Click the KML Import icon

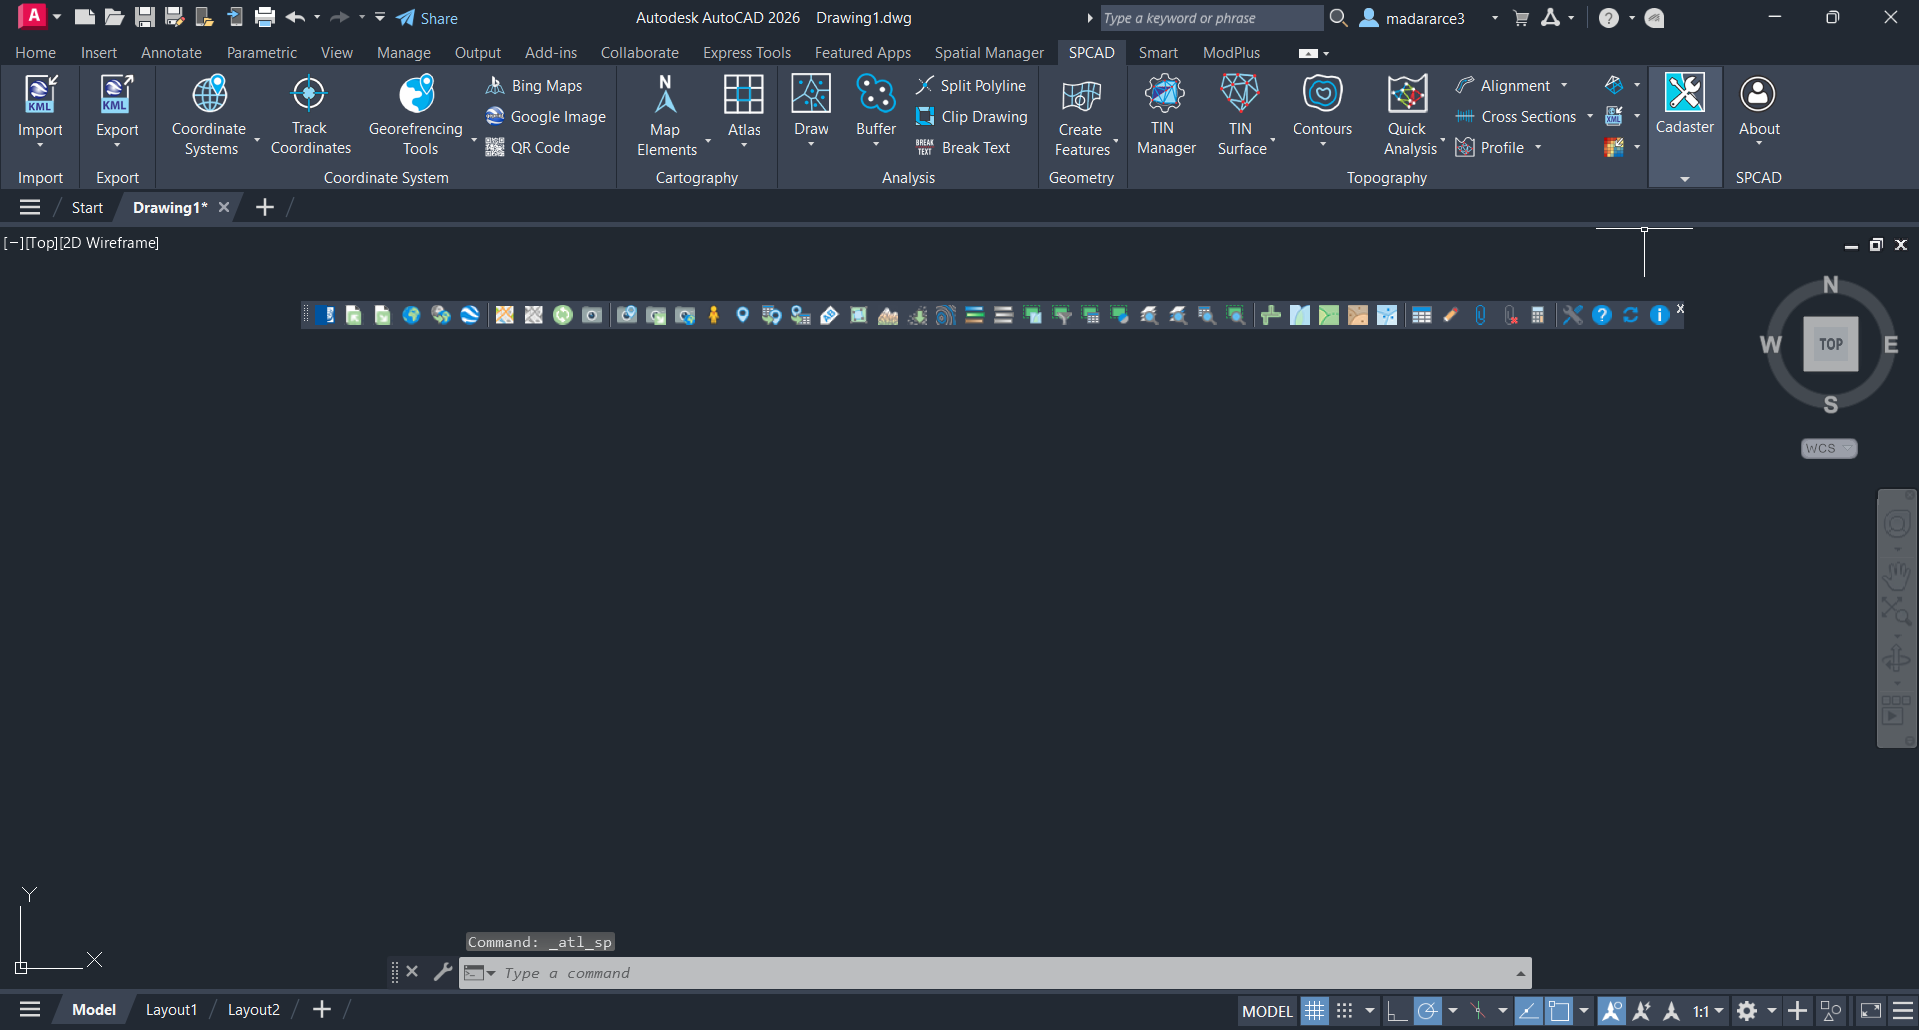tap(40, 95)
